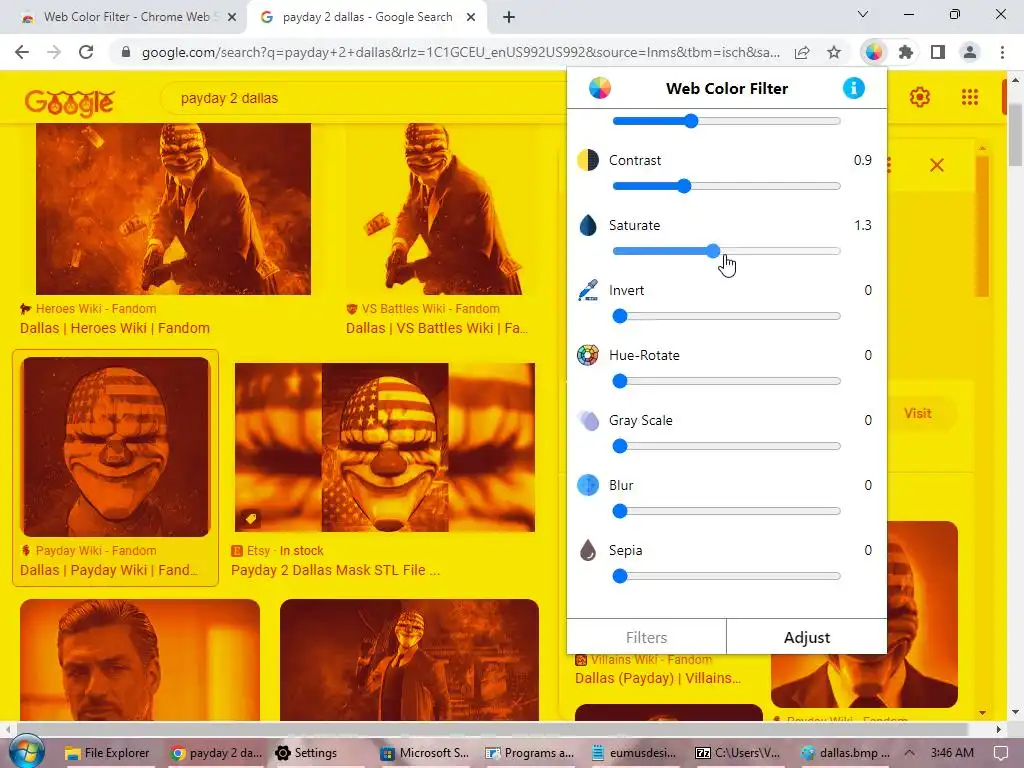Click on the Blur slider track
Viewport: 1024px width, 768px height.
point(726,511)
